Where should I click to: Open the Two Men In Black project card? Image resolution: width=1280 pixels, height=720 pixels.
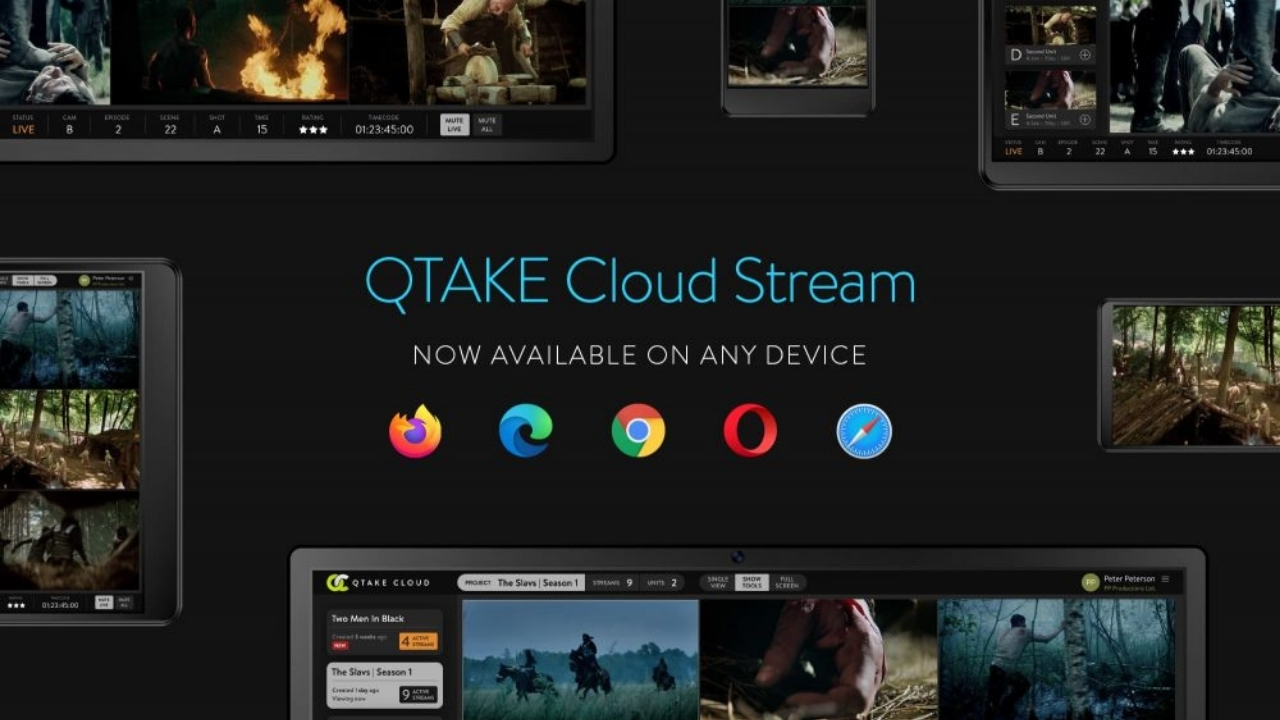point(385,632)
